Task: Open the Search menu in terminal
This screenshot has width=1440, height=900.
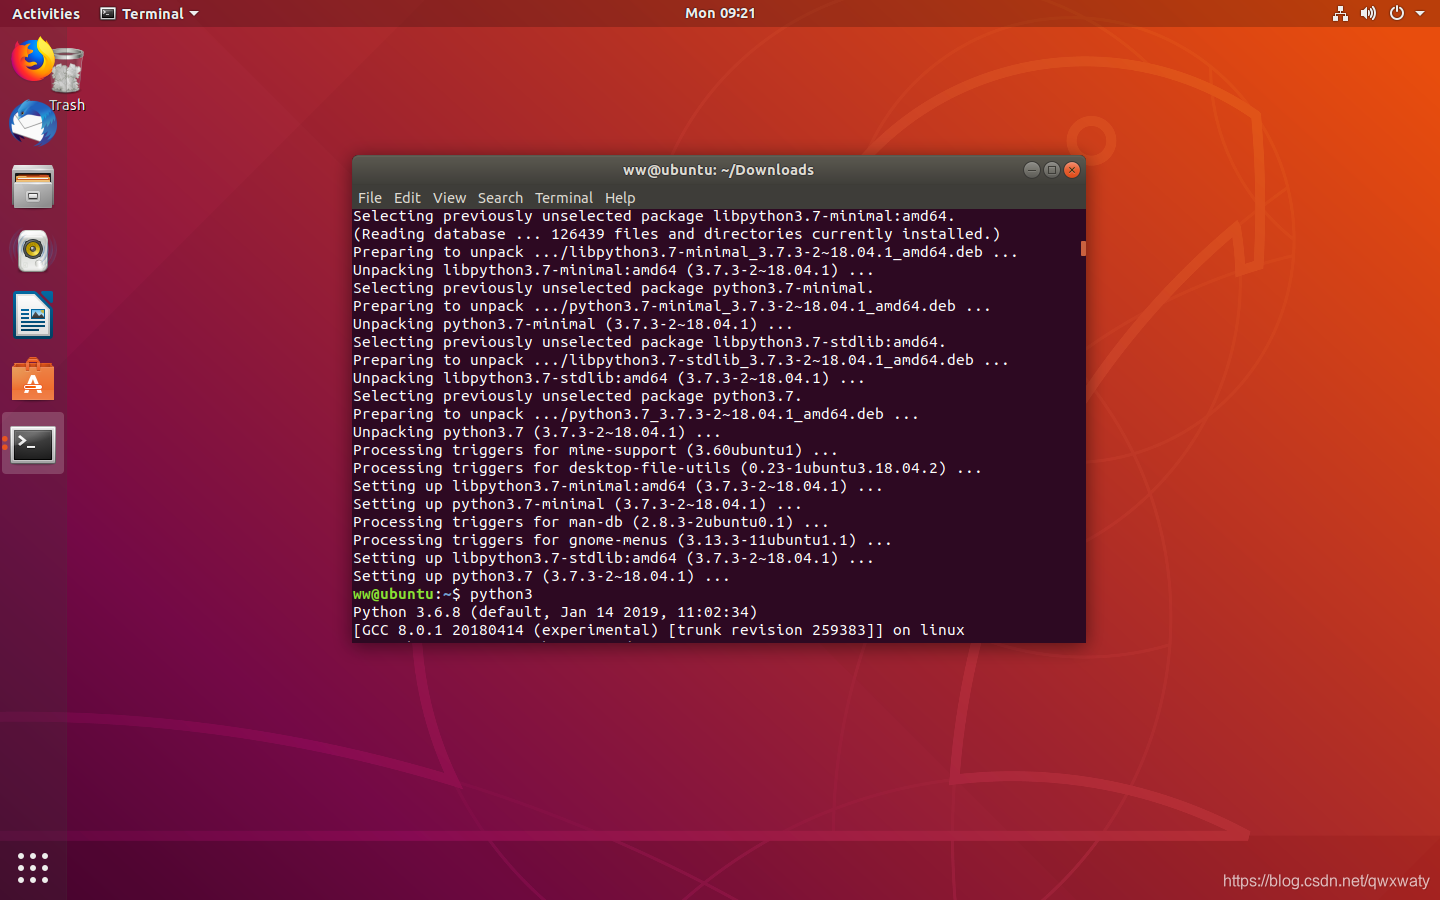Action: coord(500,198)
